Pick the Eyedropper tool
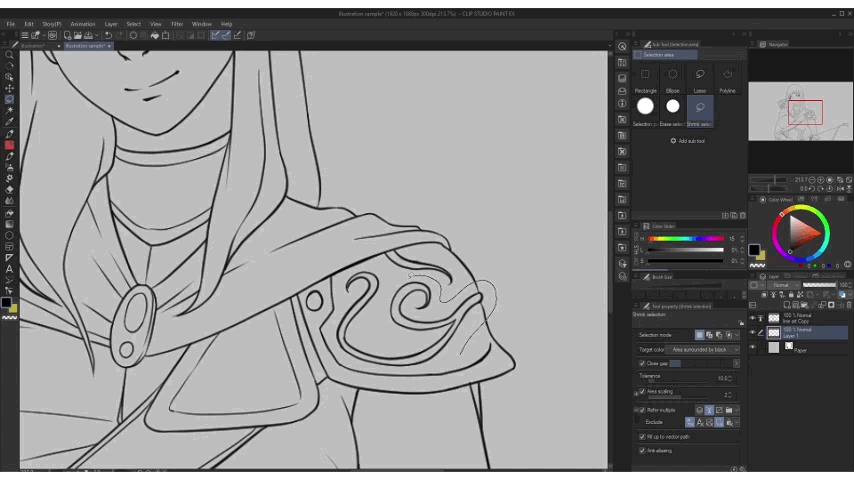 click(9, 122)
